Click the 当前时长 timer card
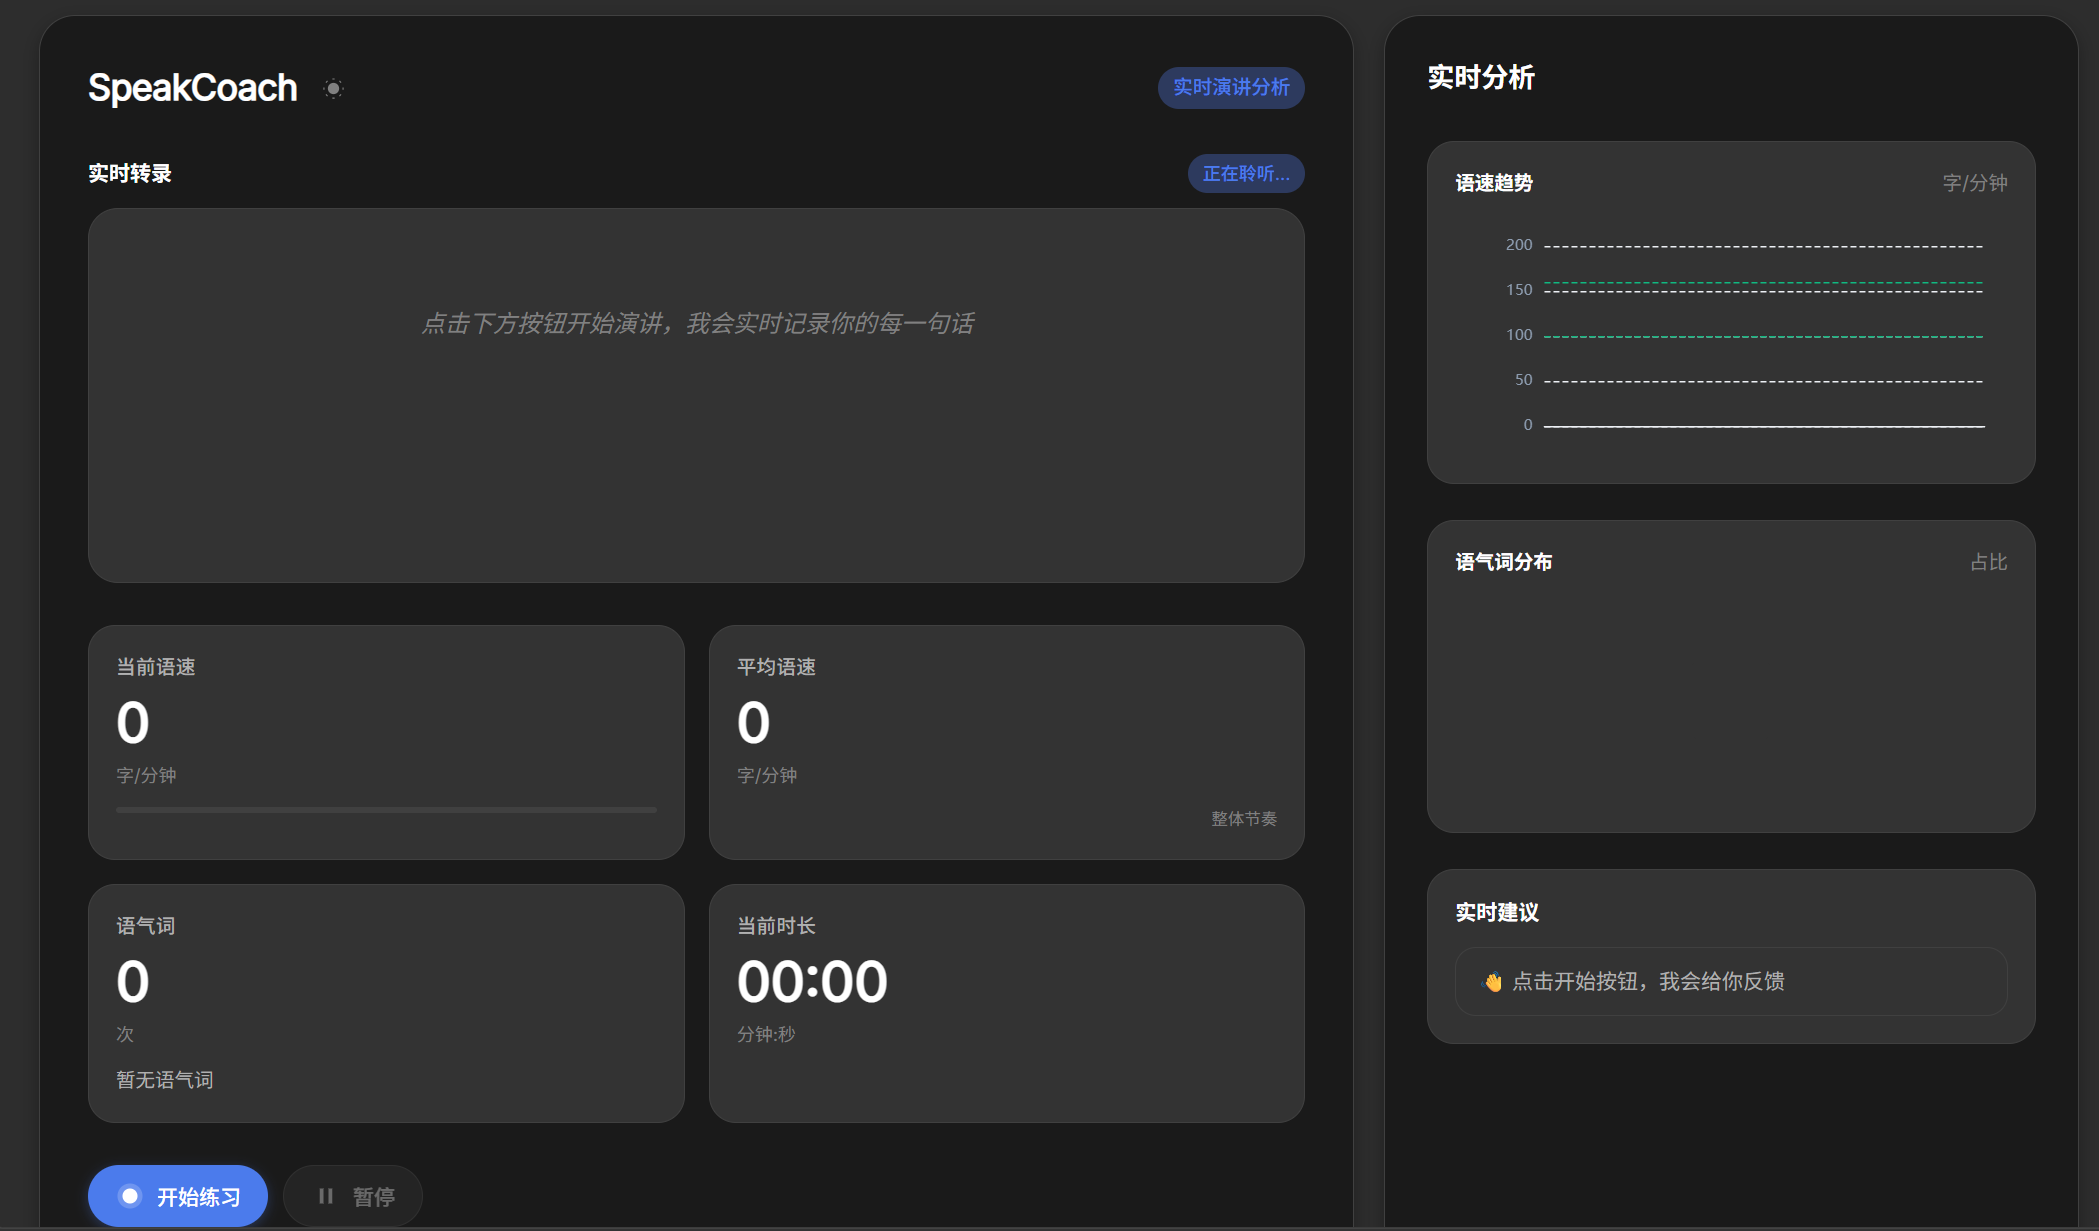The height and width of the screenshot is (1231, 2099). click(1007, 1002)
